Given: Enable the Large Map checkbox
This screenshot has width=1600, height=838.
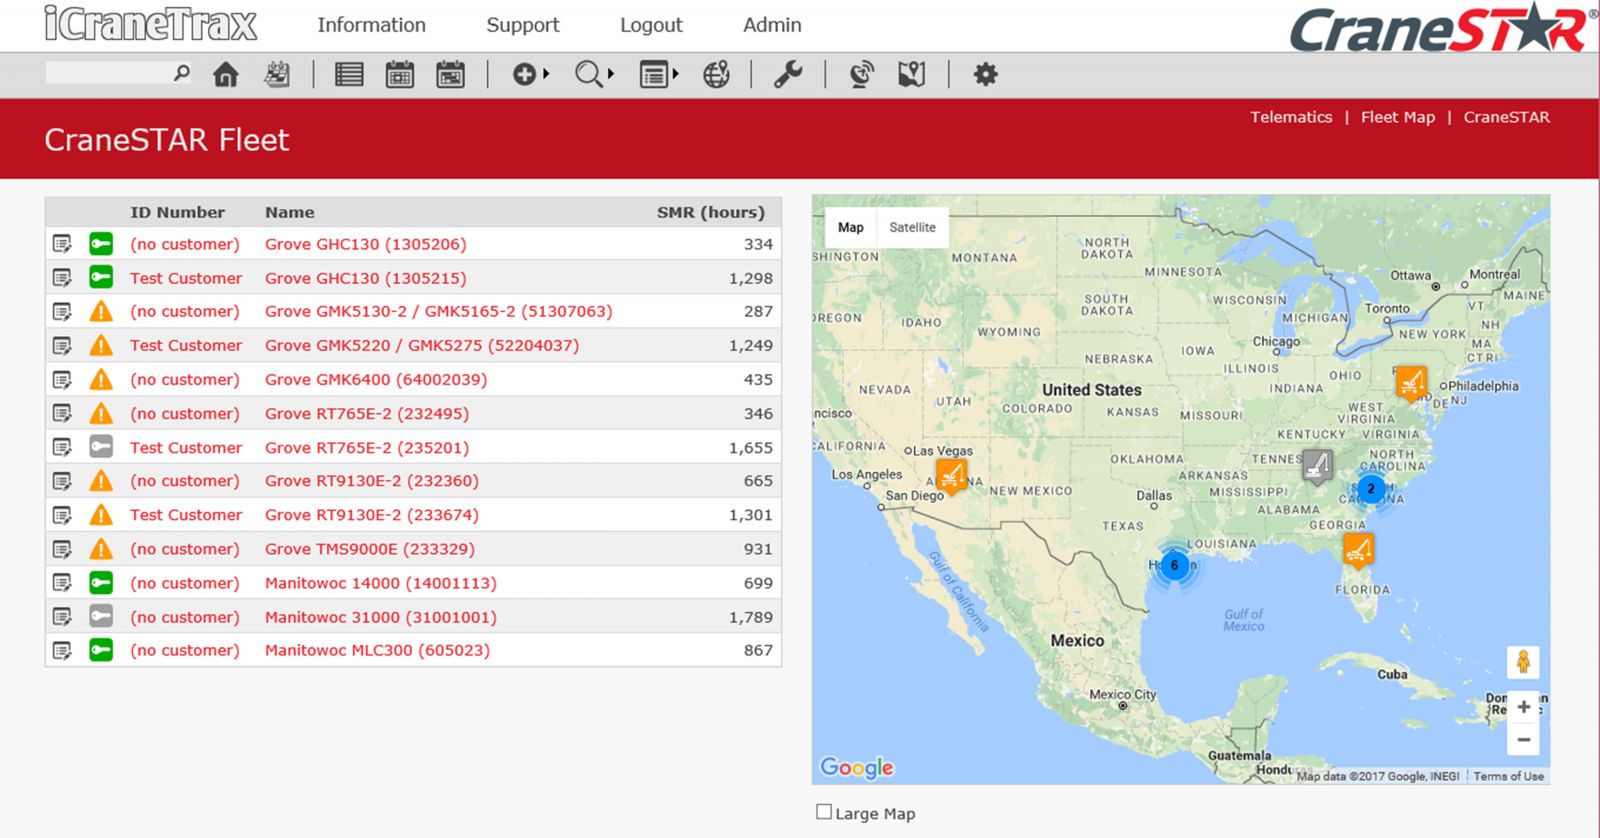Looking at the screenshot, I should 824,812.
